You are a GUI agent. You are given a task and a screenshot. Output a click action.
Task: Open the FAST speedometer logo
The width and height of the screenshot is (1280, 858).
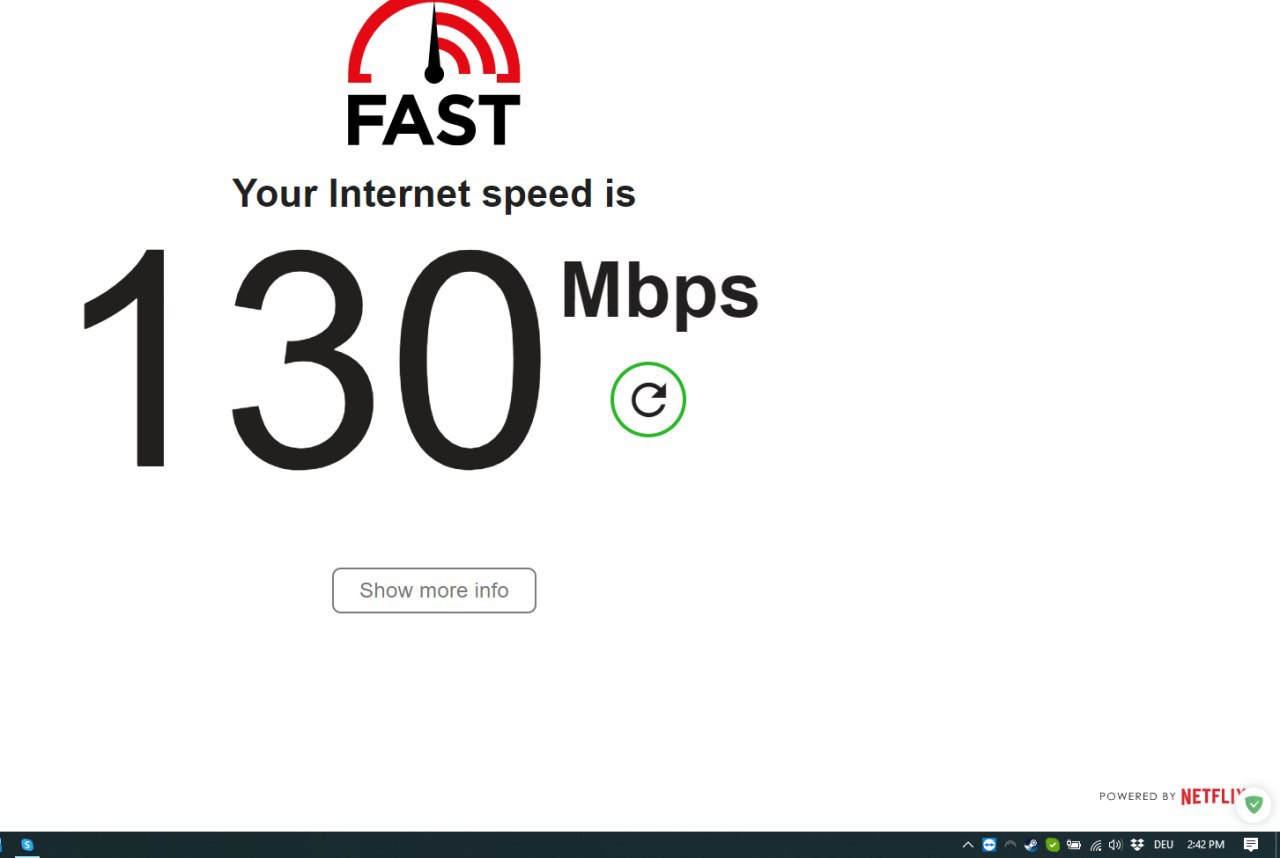point(434,73)
